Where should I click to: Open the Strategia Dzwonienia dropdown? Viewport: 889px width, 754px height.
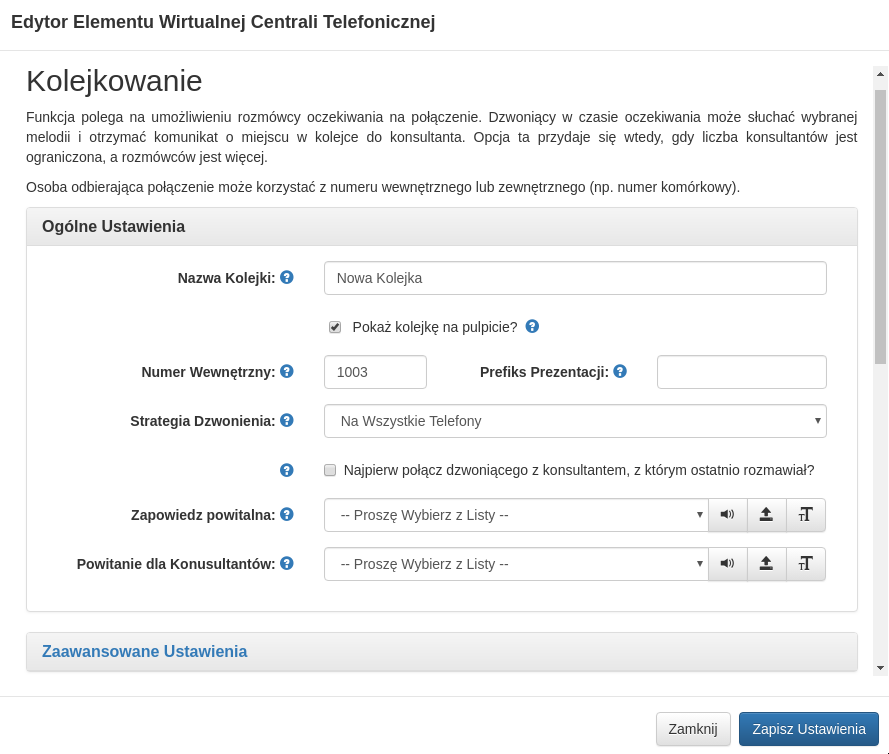[575, 421]
